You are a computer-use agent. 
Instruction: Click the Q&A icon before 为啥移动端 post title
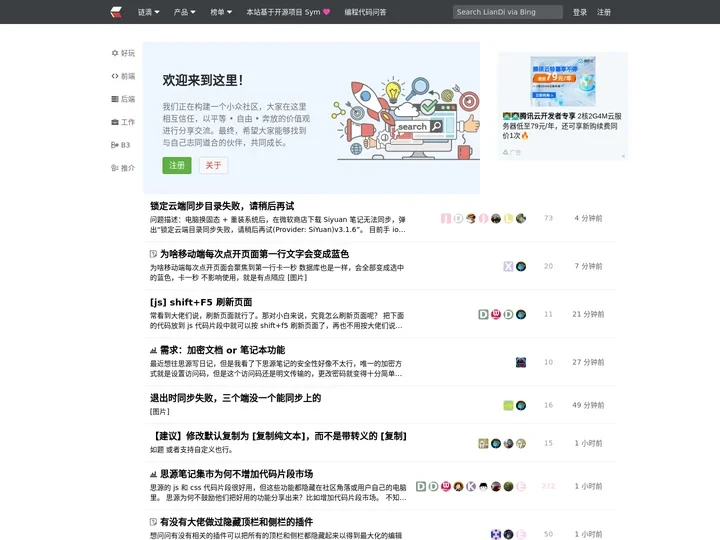tap(153, 254)
